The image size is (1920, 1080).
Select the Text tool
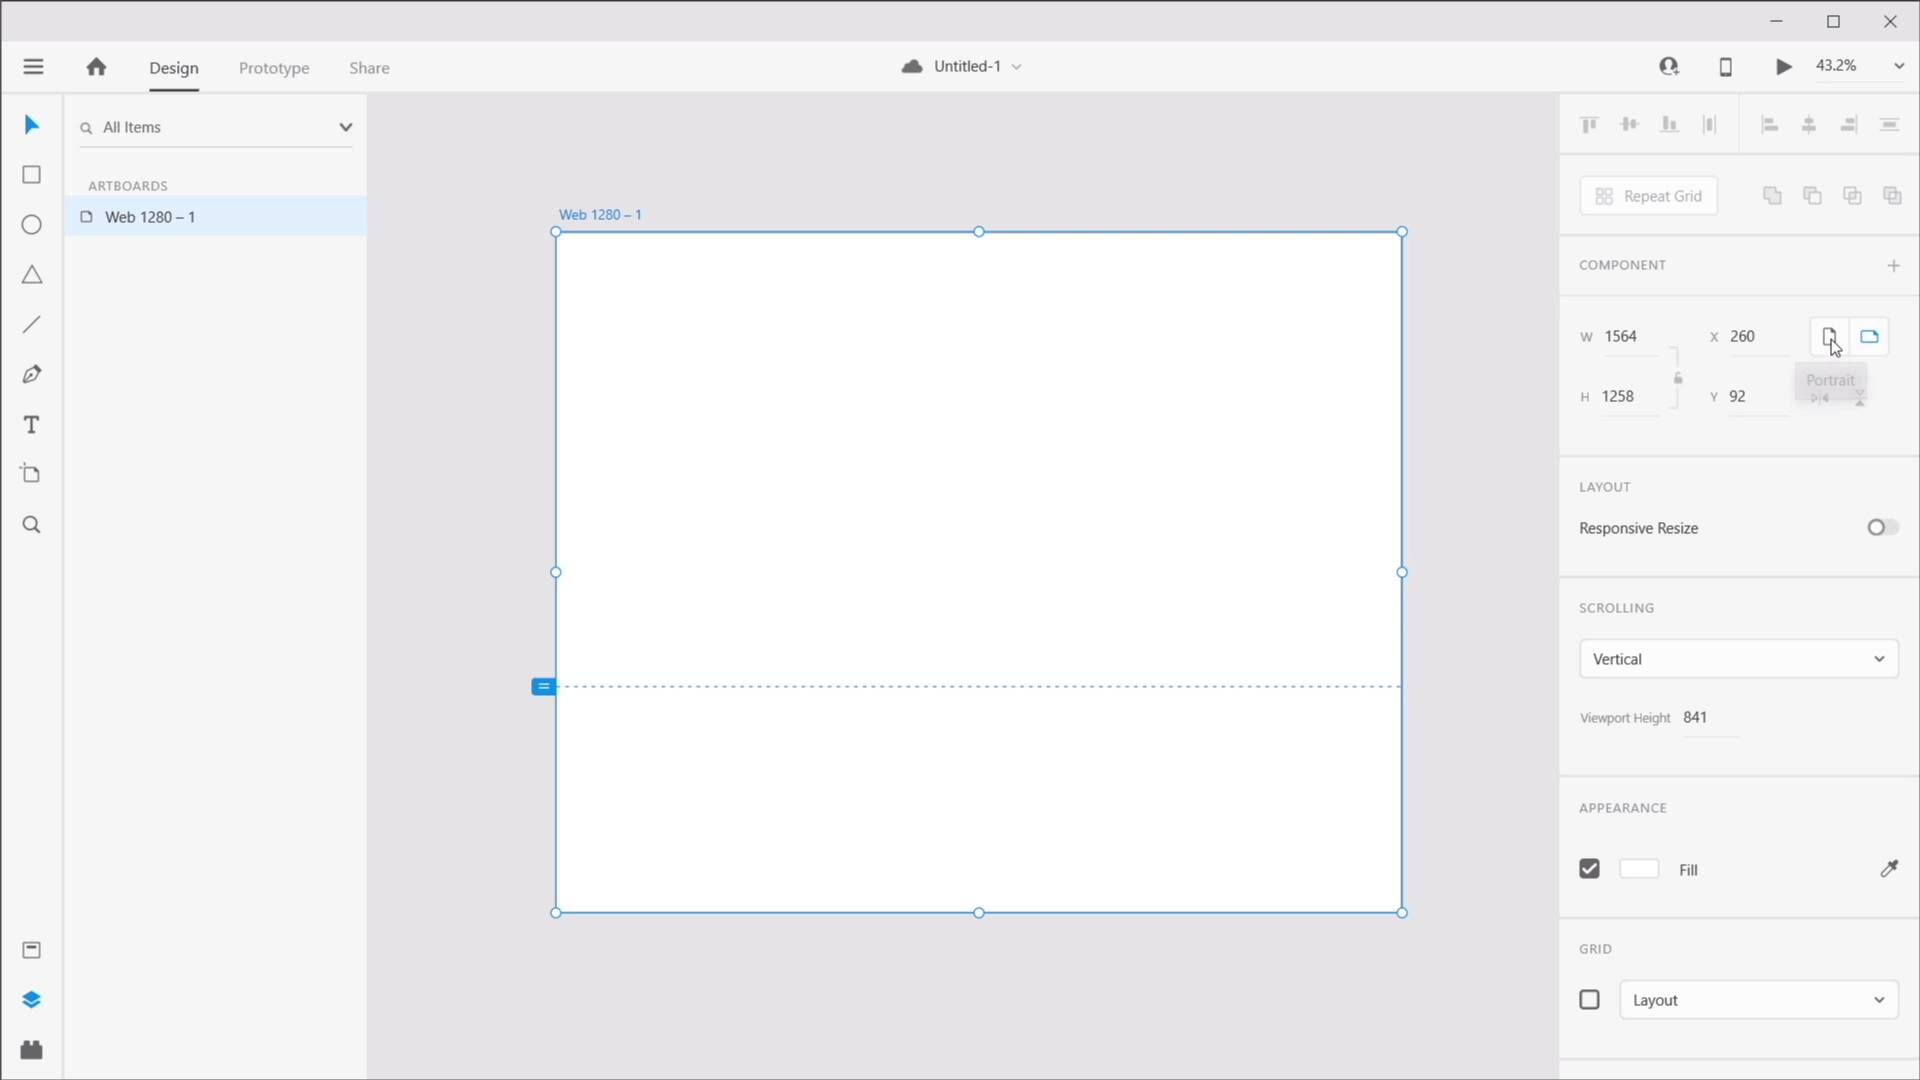[x=31, y=424]
